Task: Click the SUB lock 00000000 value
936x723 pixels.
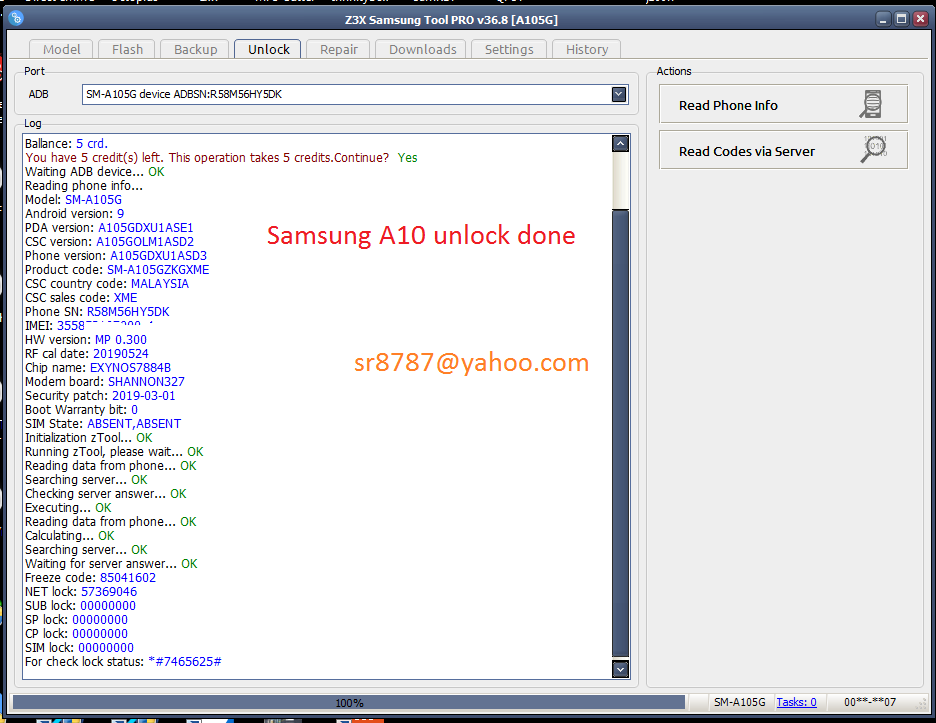Action: [108, 606]
